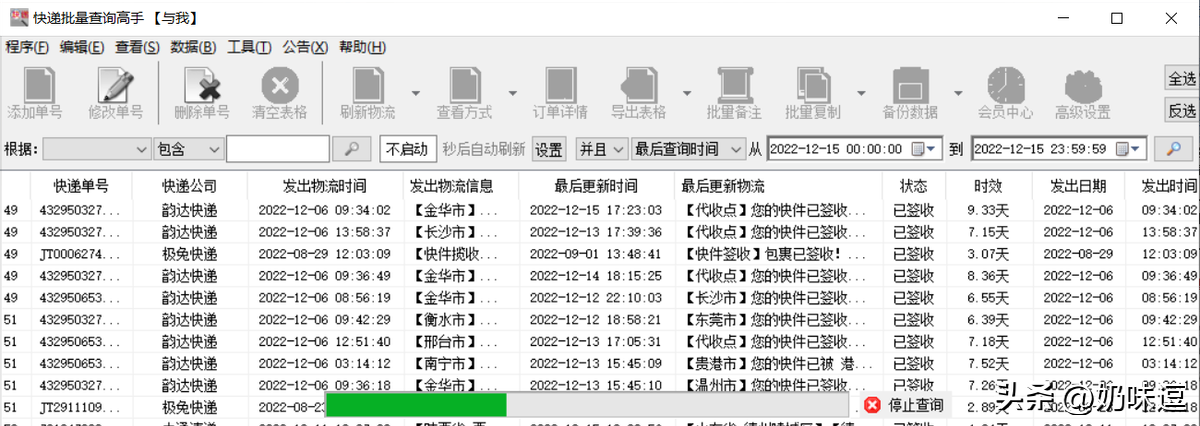The width and height of the screenshot is (1200, 426).
Task: Focus the filter keyword text box
Action: point(278,149)
